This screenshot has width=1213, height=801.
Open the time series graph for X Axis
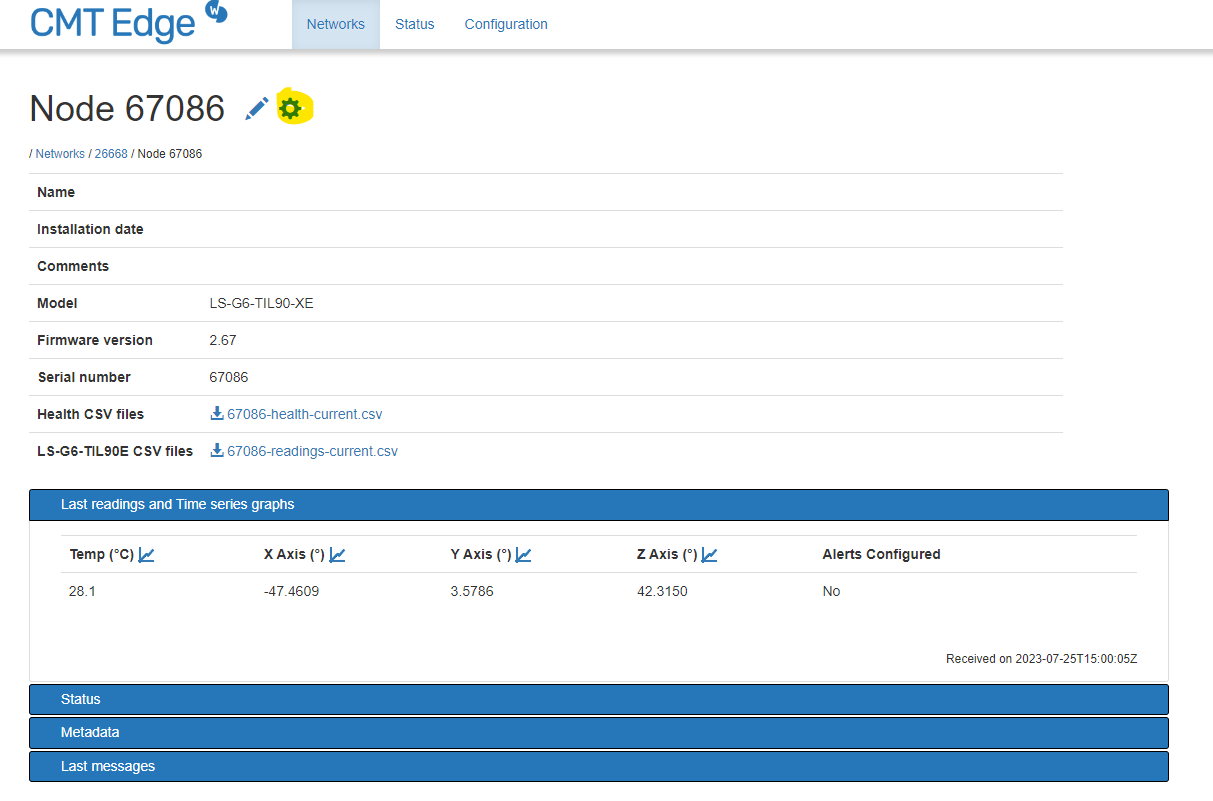coord(337,554)
